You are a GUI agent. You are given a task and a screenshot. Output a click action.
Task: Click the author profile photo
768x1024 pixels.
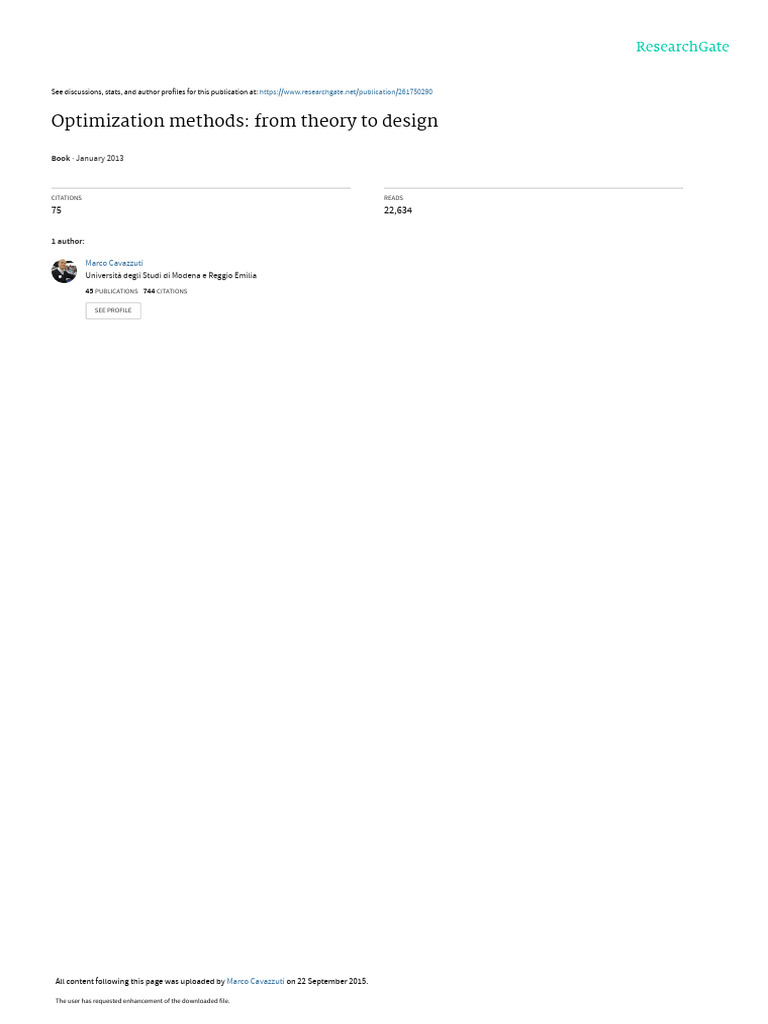point(64,270)
